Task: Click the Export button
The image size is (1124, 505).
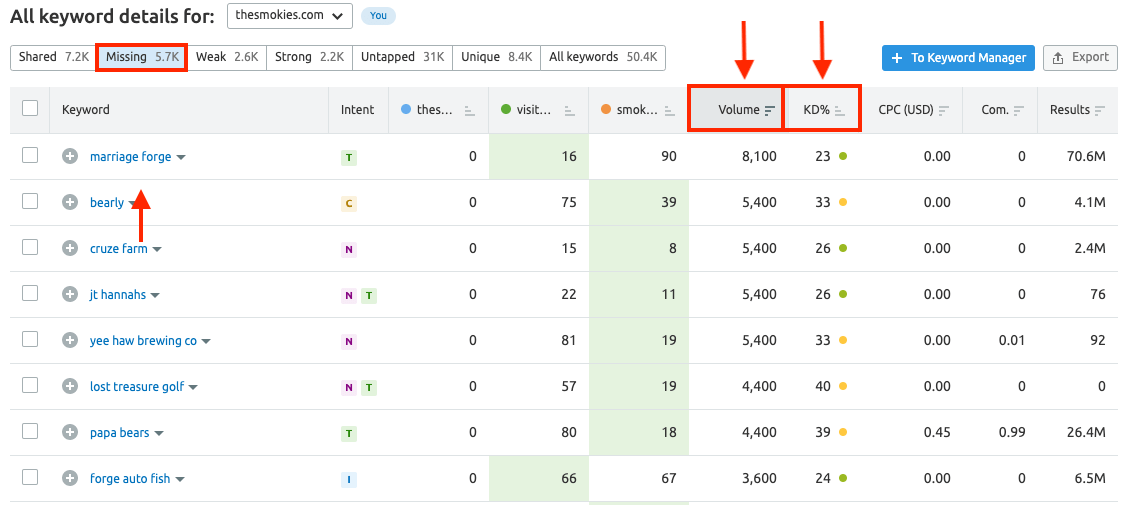Action: point(1080,58)
